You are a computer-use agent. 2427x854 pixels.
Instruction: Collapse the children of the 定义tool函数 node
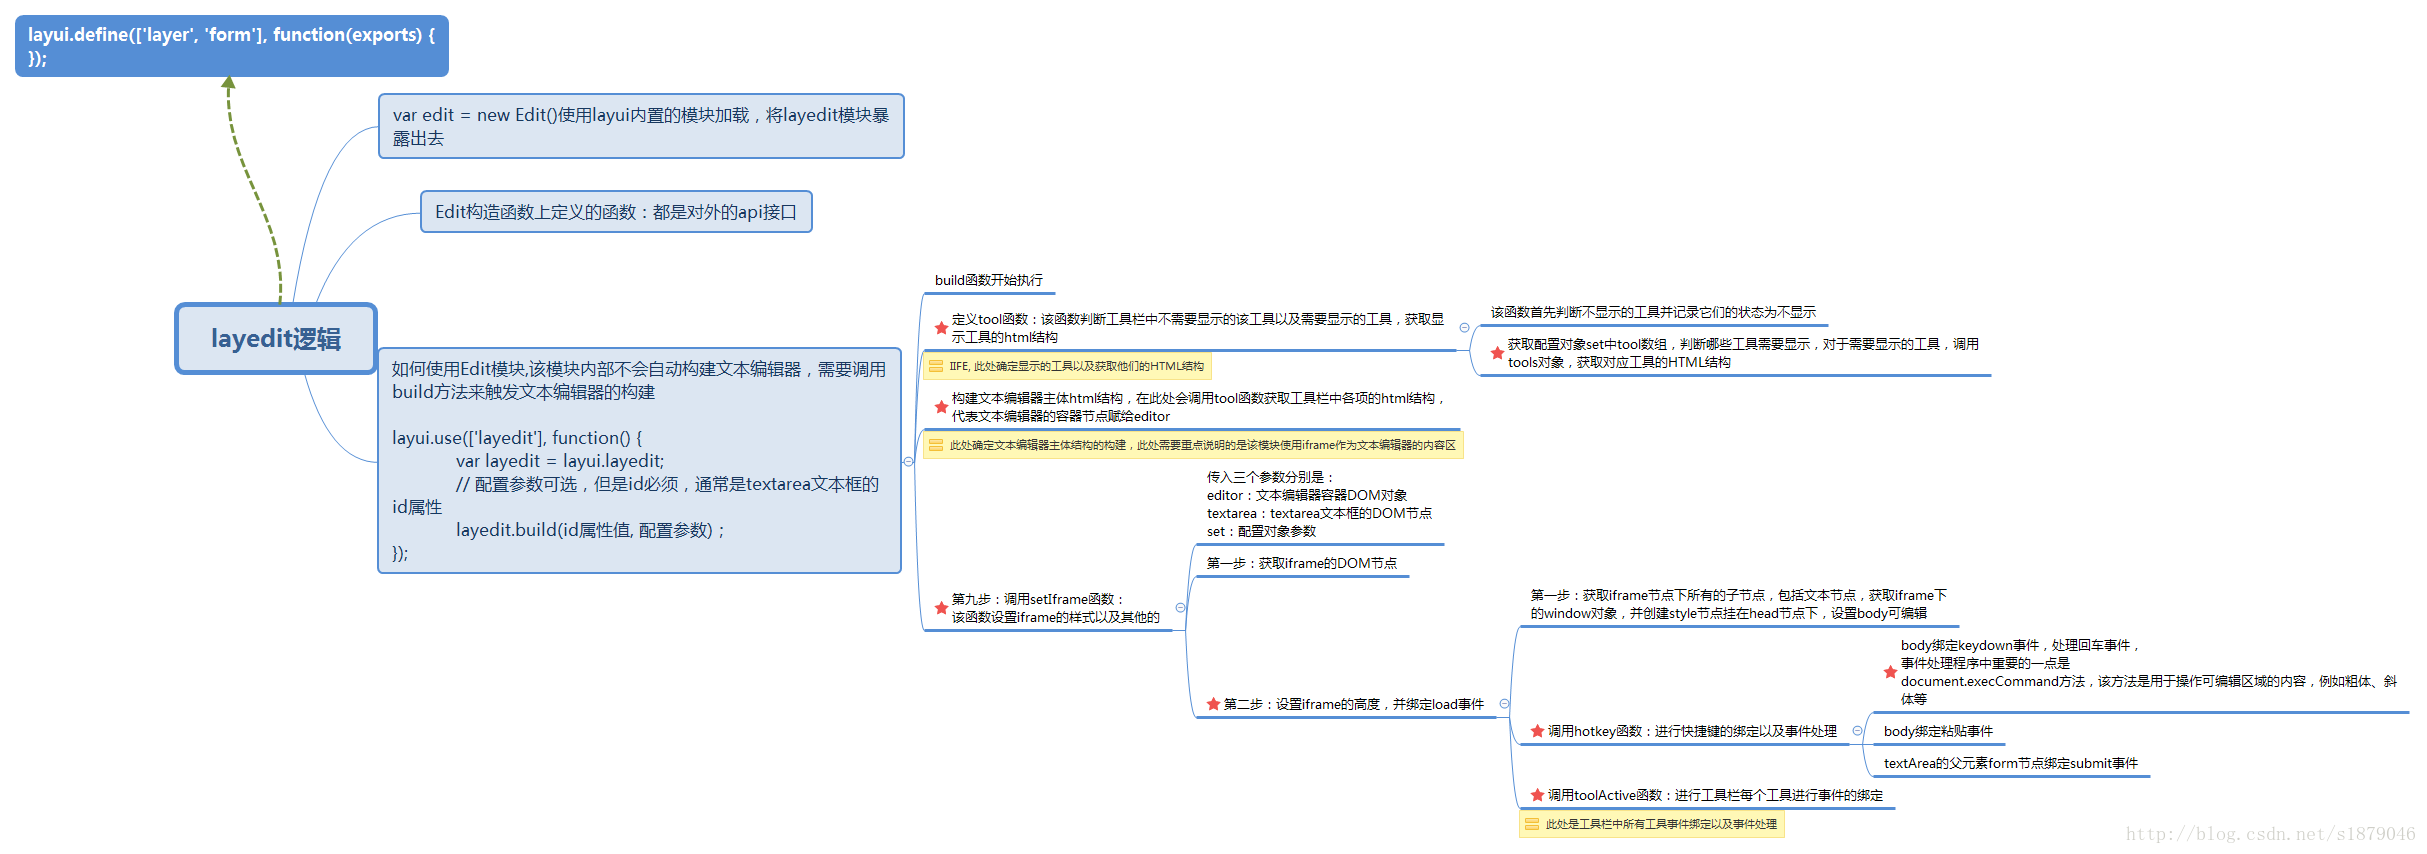click(1465, 328)
